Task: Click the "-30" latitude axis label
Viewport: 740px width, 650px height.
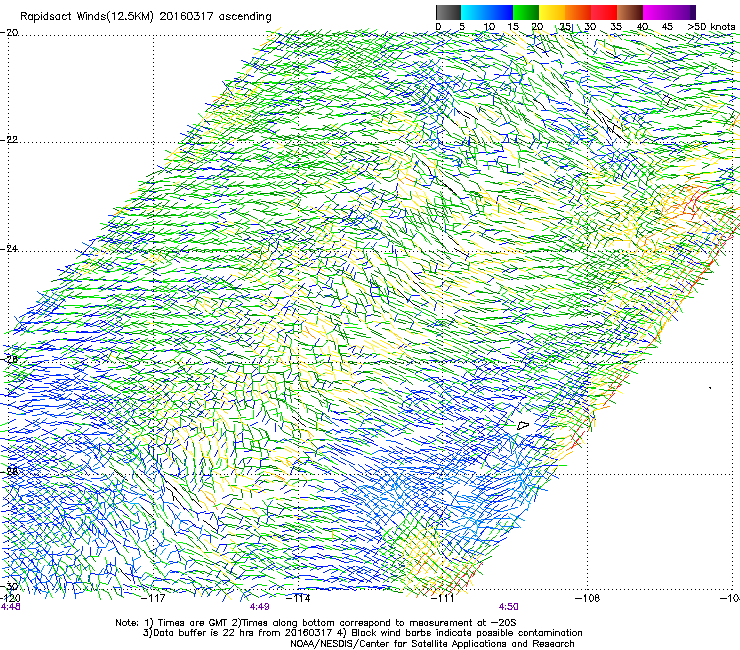Action: click(9, 587)
